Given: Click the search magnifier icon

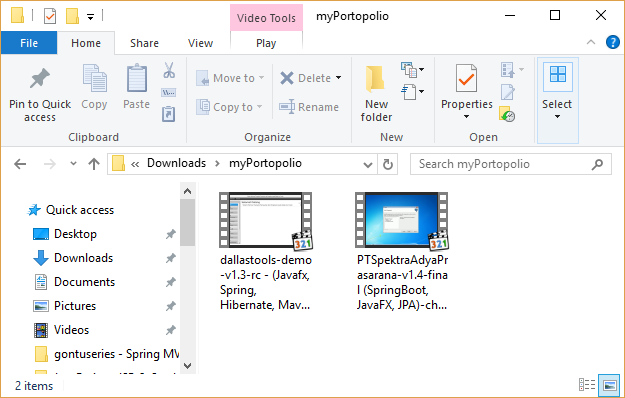Looking at the screenshot, I should (597, 164).
